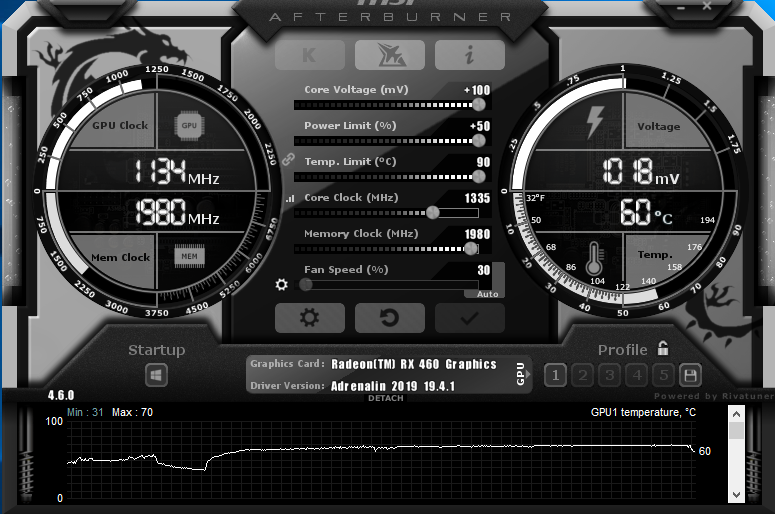The width and height of the screenshot is (775, 514).
Task: Click the Powered by Rivatuner text
Action: (x=714, y=396)
